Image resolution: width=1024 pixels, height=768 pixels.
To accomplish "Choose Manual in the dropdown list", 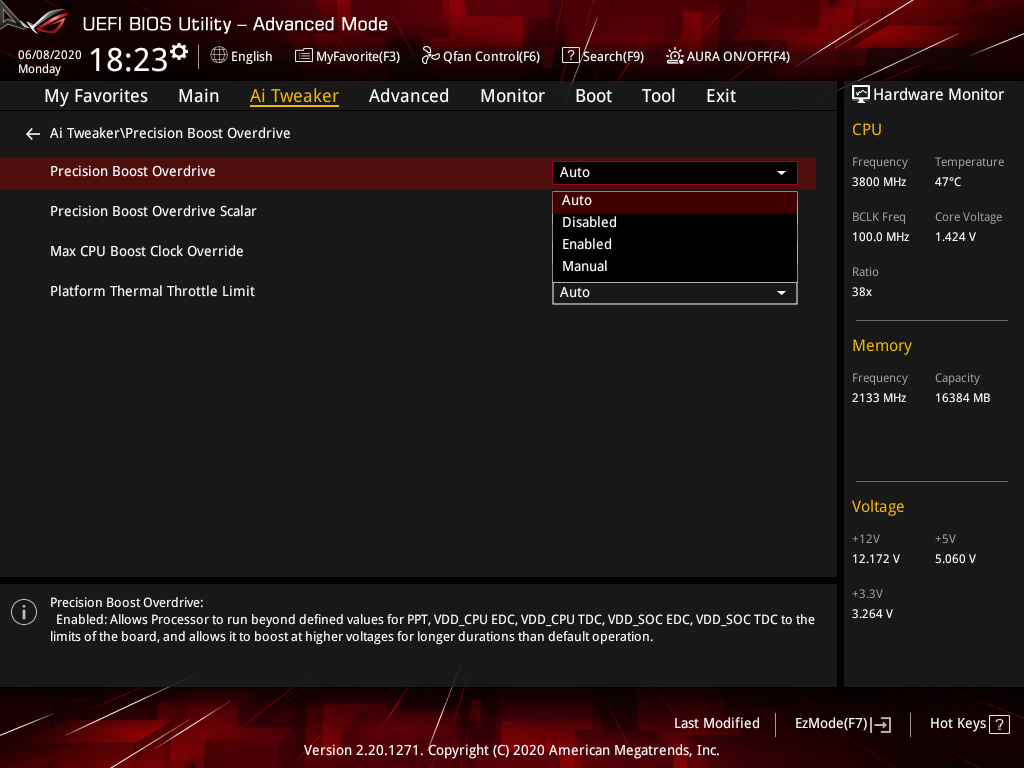I will (675, 266).
